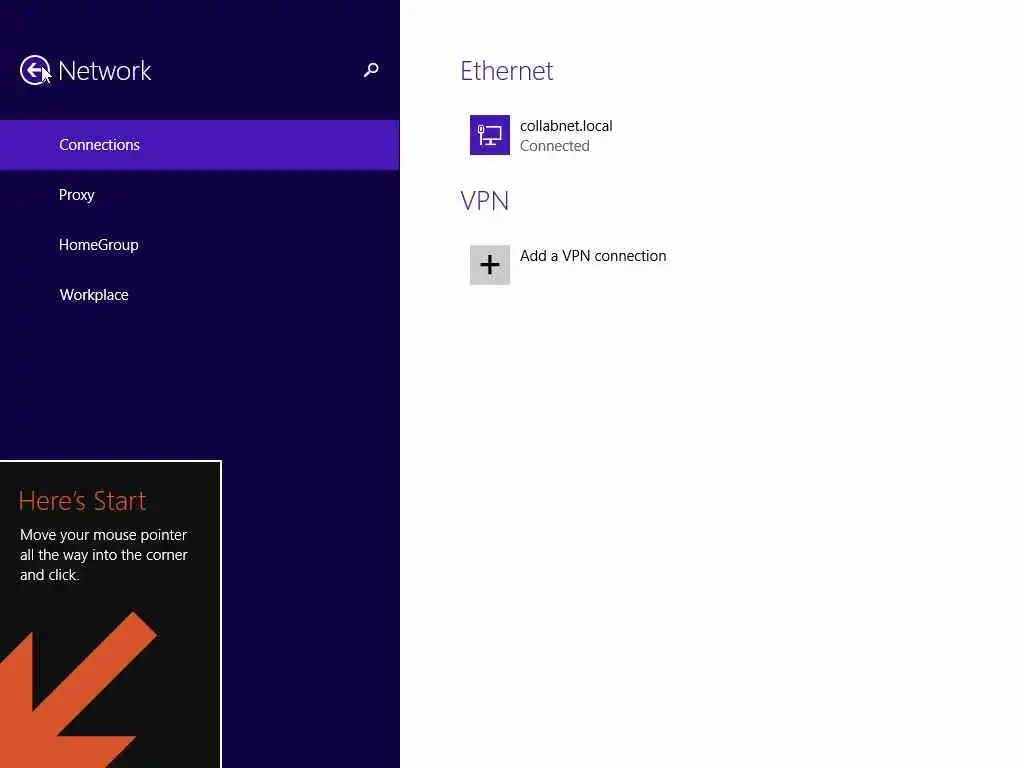Click the 'Connected' status text

click(554, 146)
